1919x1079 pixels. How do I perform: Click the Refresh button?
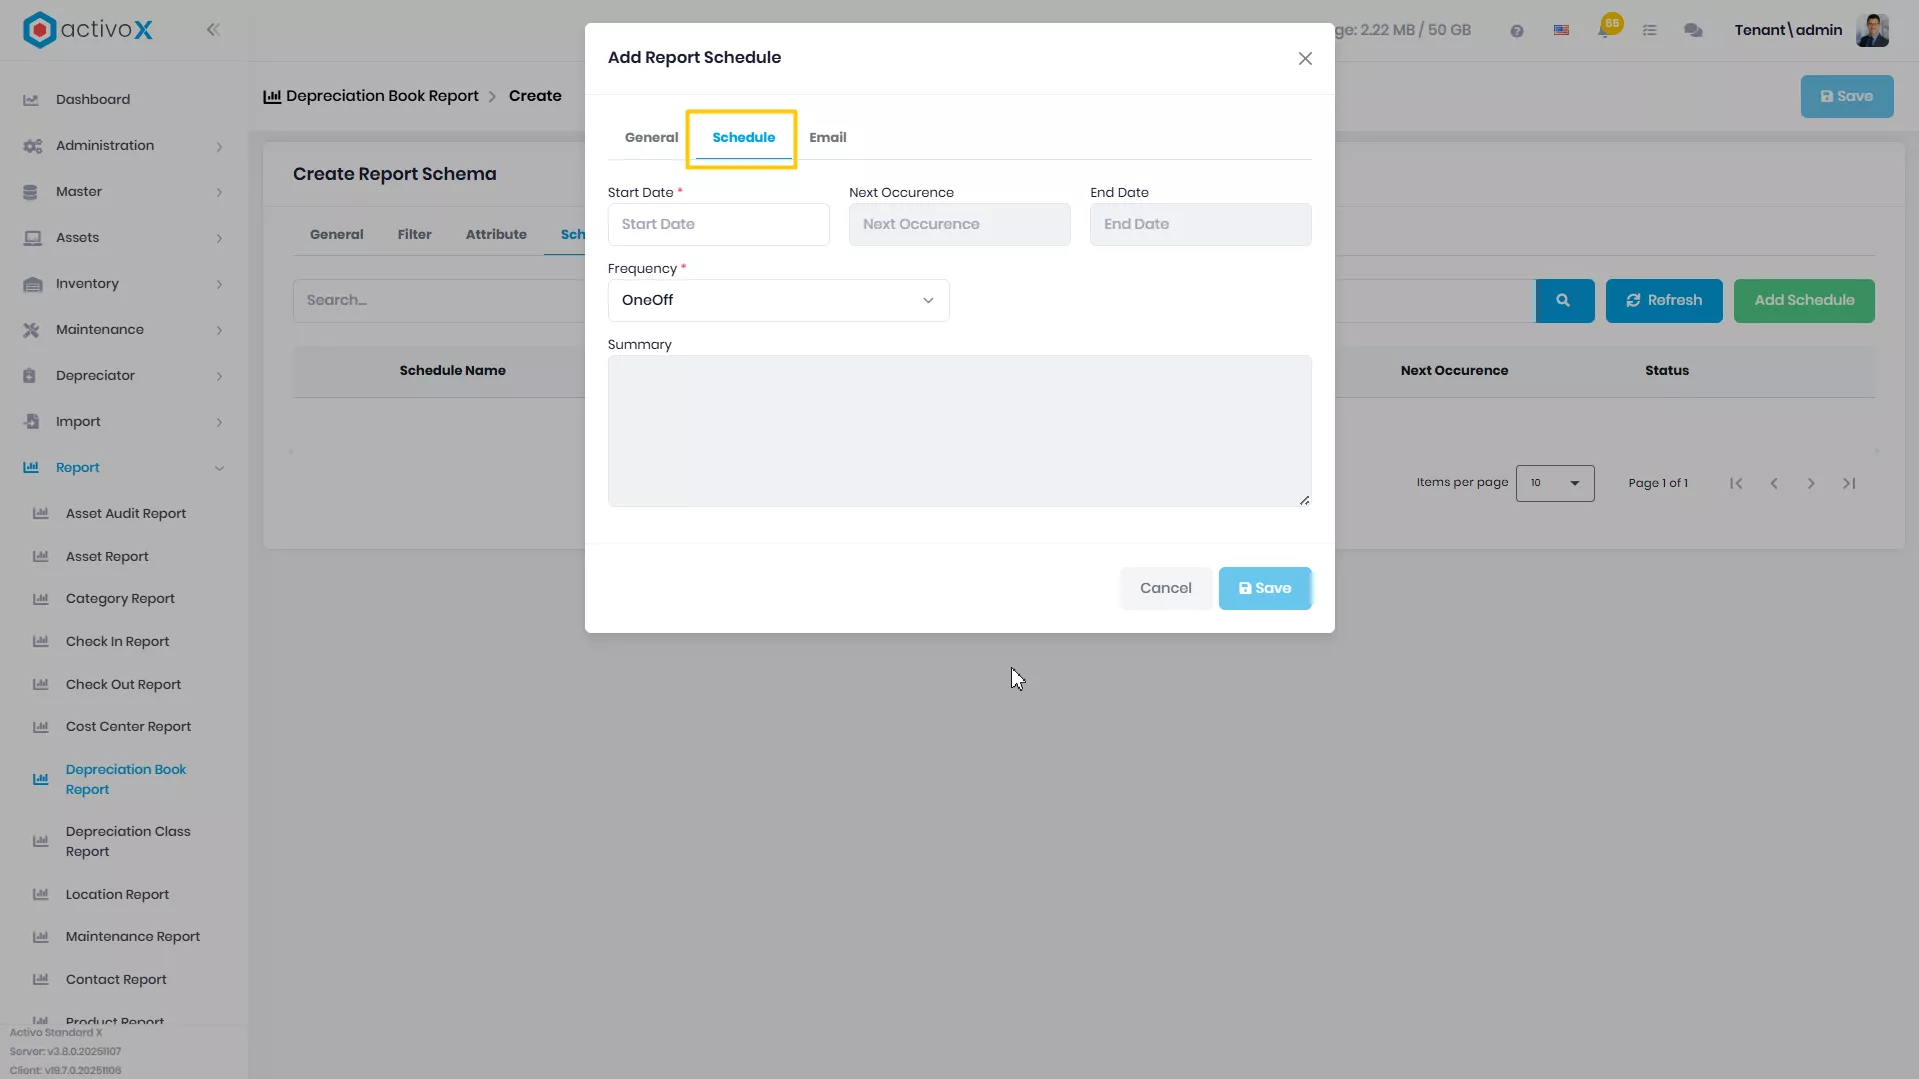[1663, 301]
